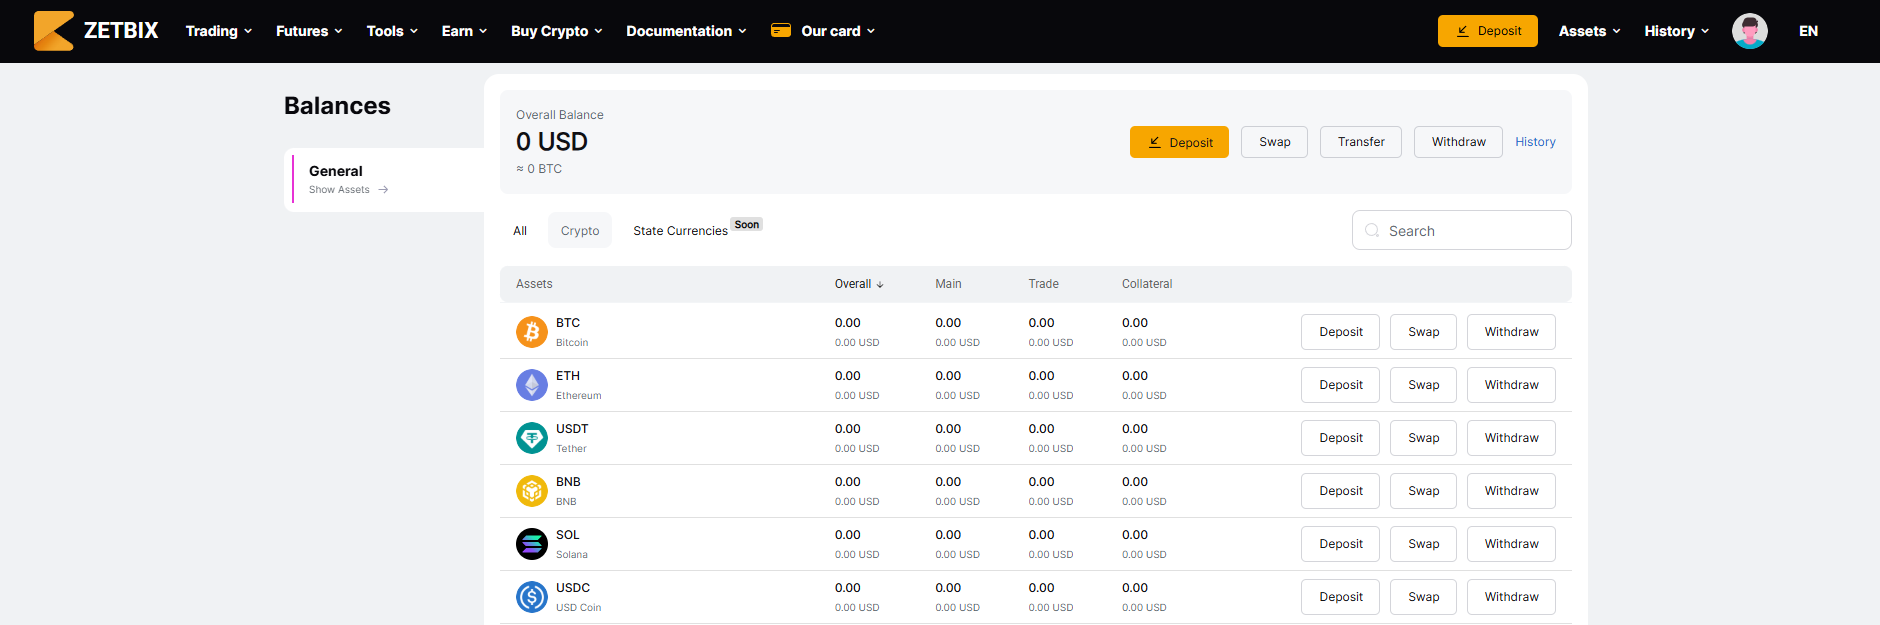Click the card icon beside Our card
This screenshot has width=1880, height=625.
click(x=781, y=31)
